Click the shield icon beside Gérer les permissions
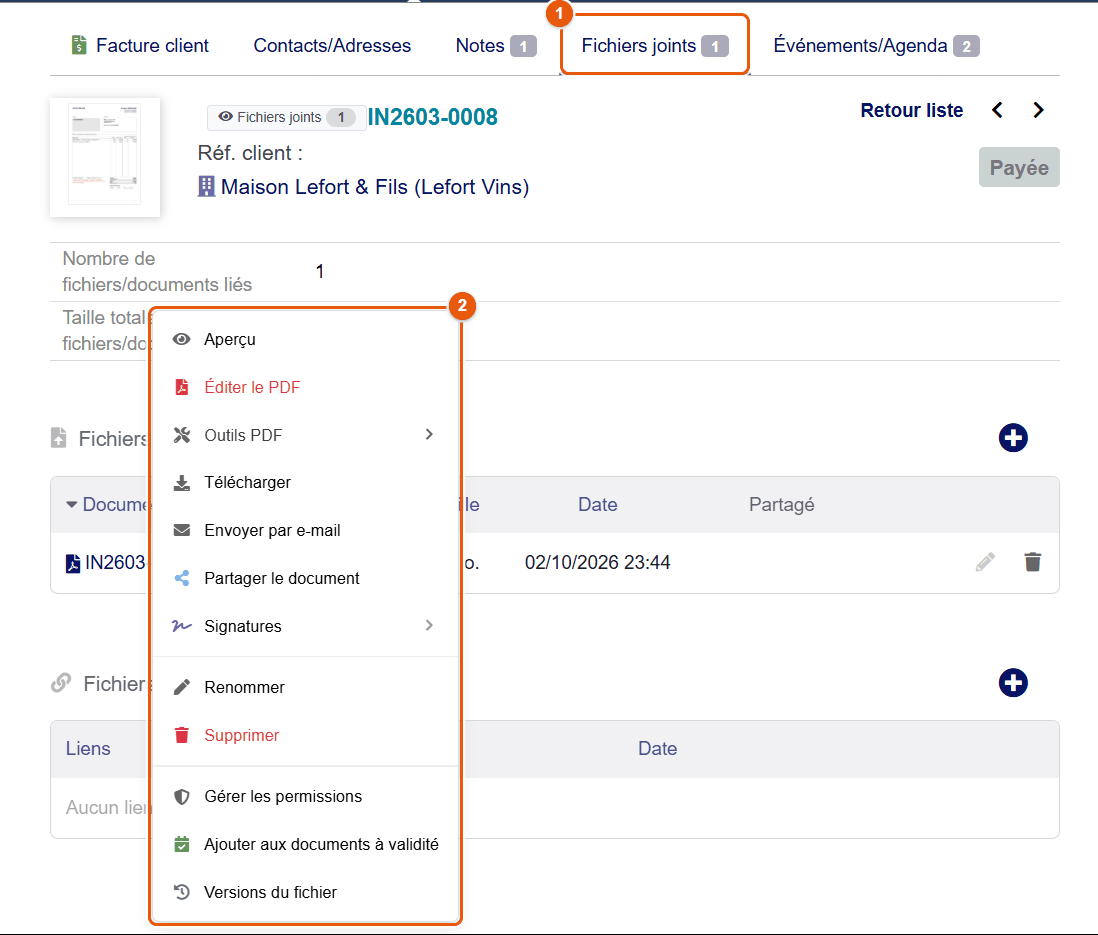 pyautogui.click(x=181, y=796)
